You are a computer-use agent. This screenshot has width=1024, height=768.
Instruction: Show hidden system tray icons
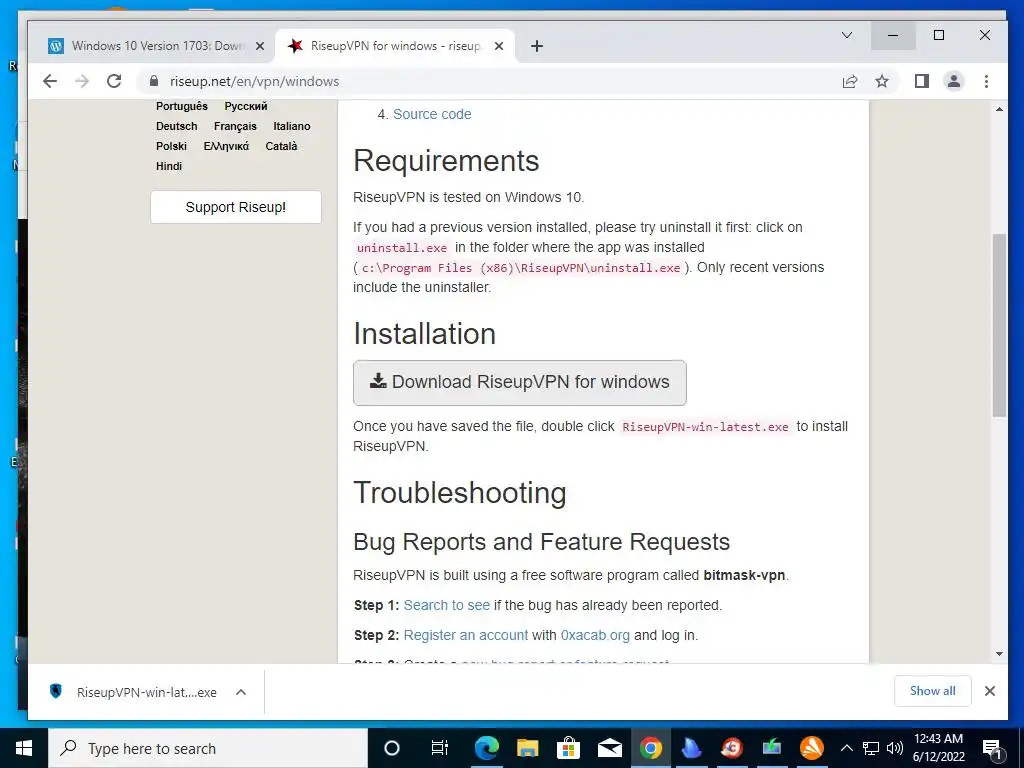[x=846, y=748]
